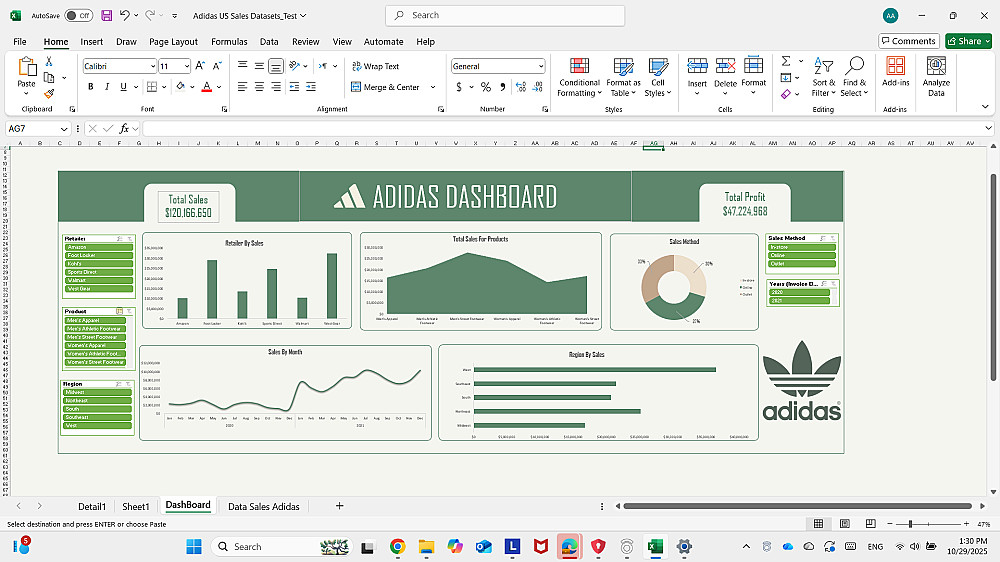Add a new sheet with plus button
This screenshot has height=562, width=1000.
click(339, 506)
